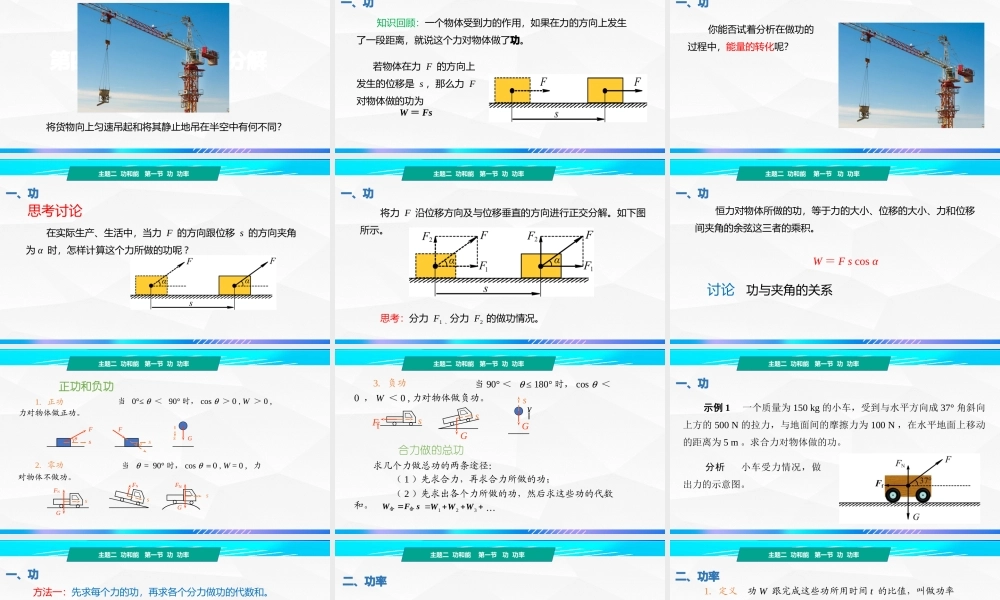Click the red 方法一 text

(49, 592)
